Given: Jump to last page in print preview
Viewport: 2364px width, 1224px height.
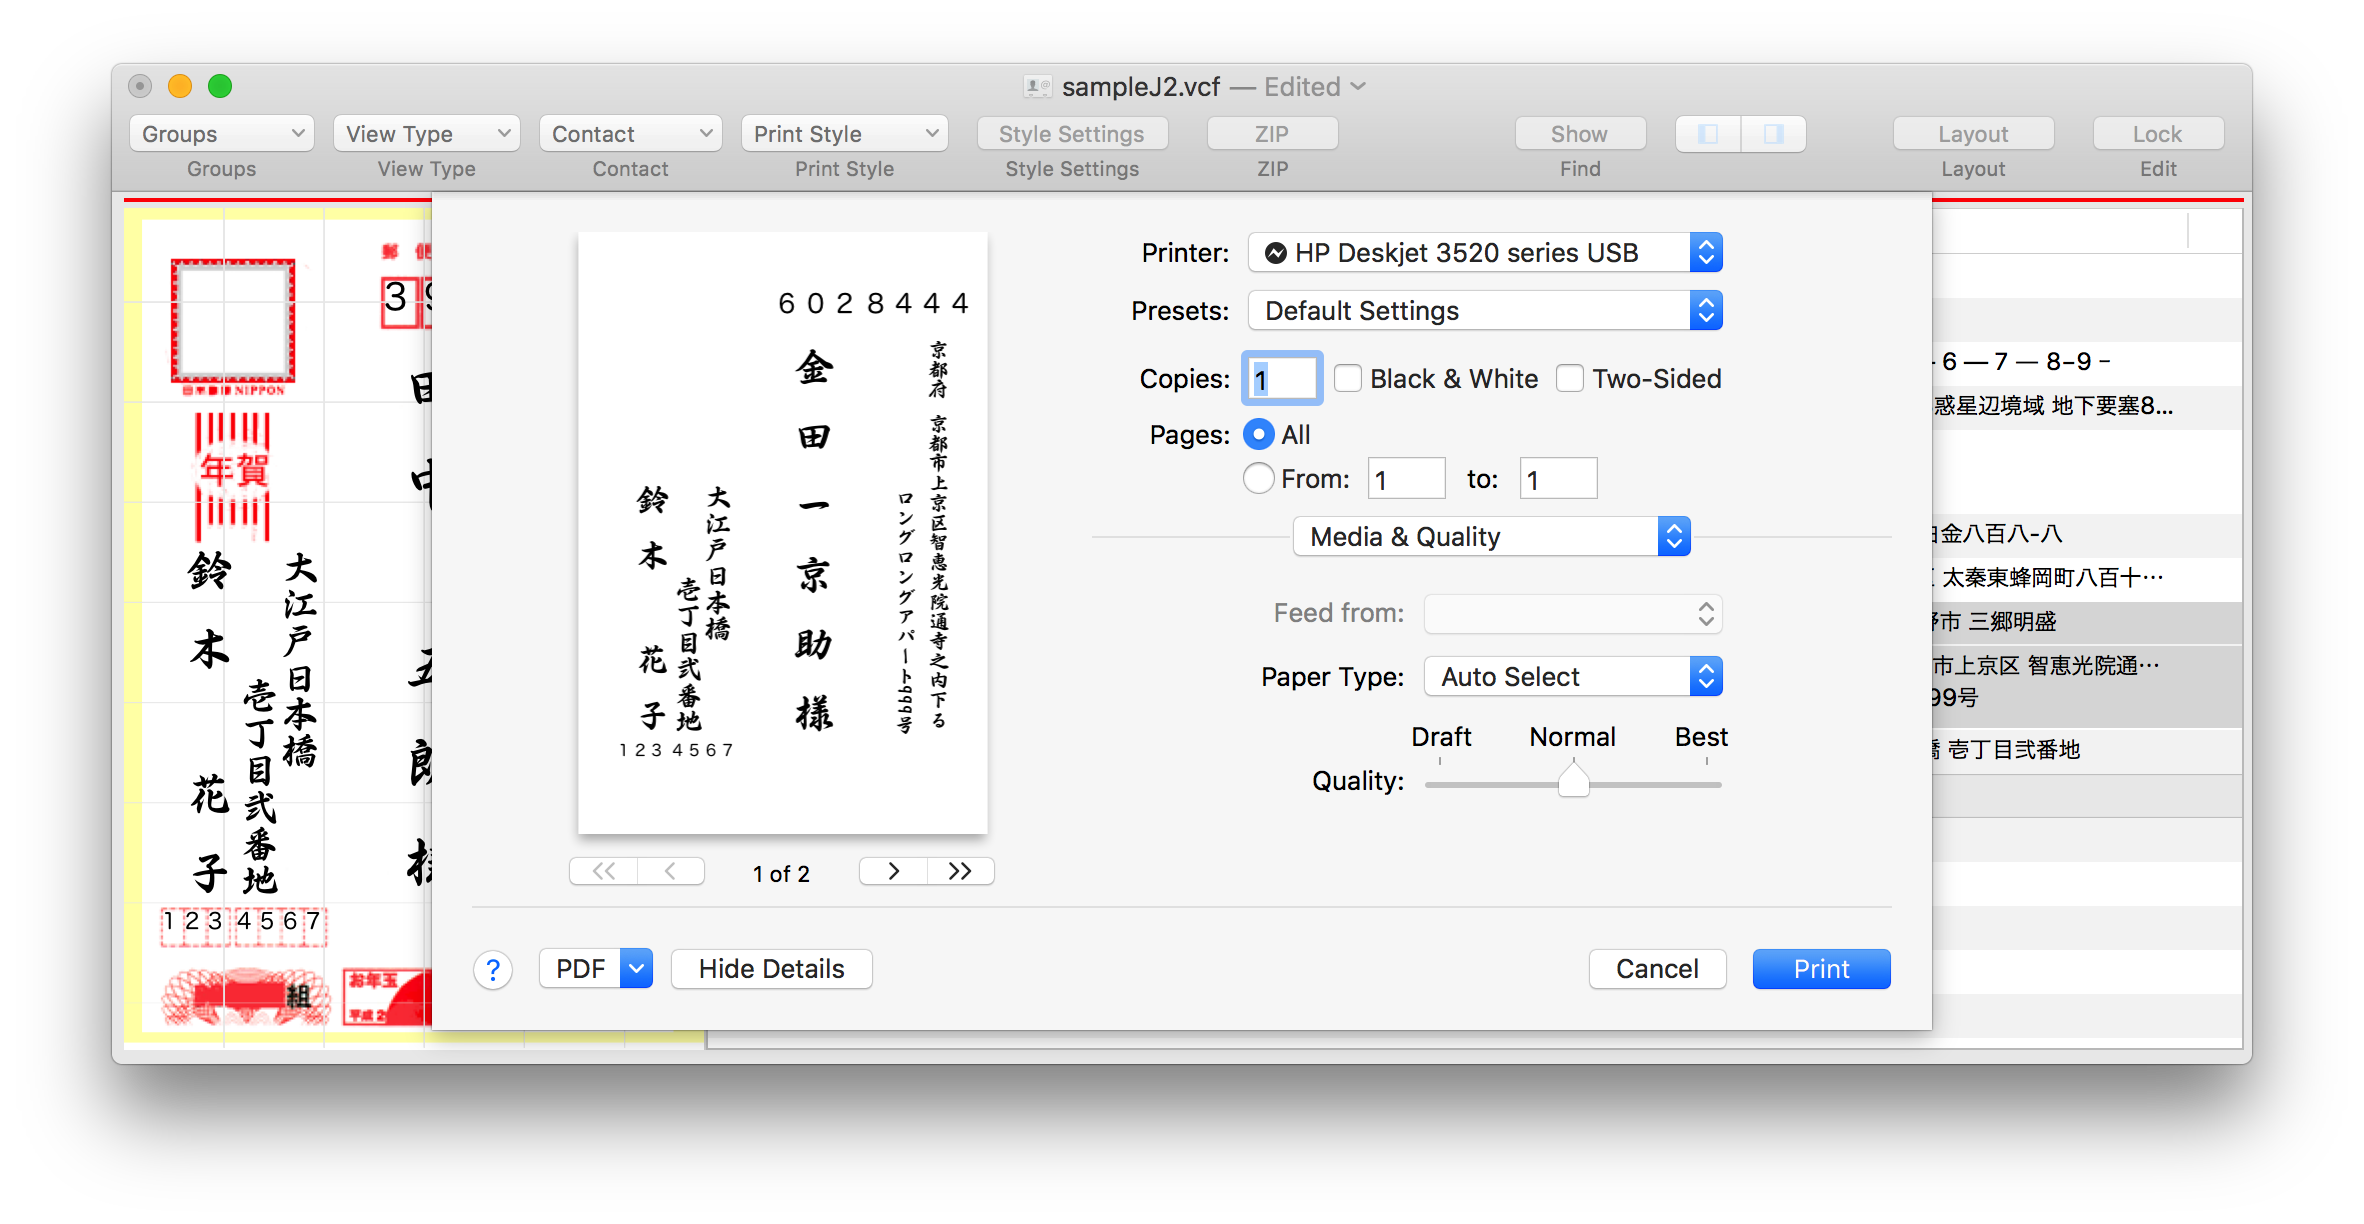Looking at the screenshot, I should point(961,871).
